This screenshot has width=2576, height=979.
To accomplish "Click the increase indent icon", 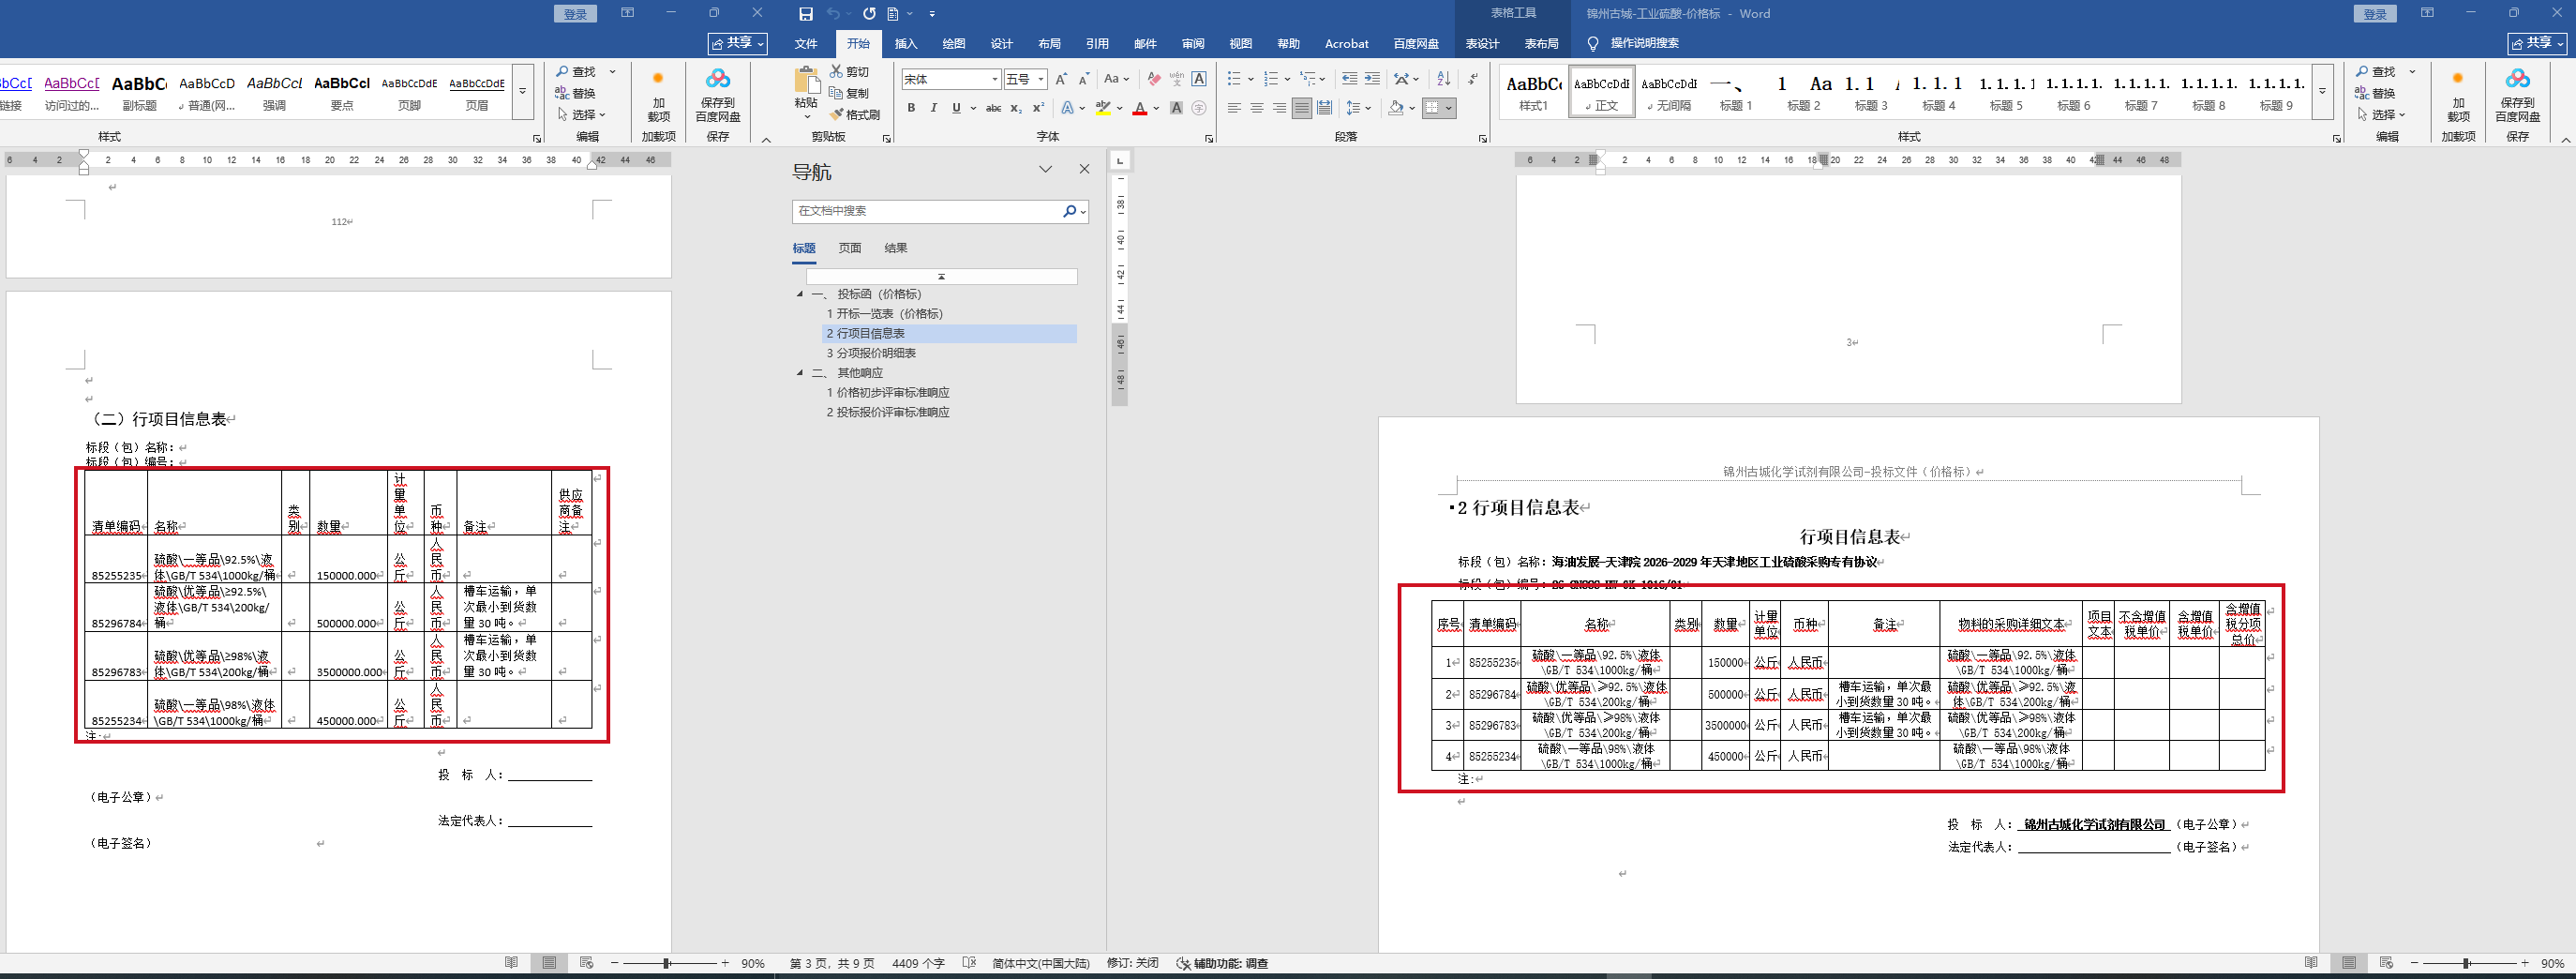I will tap(1372, 79).
